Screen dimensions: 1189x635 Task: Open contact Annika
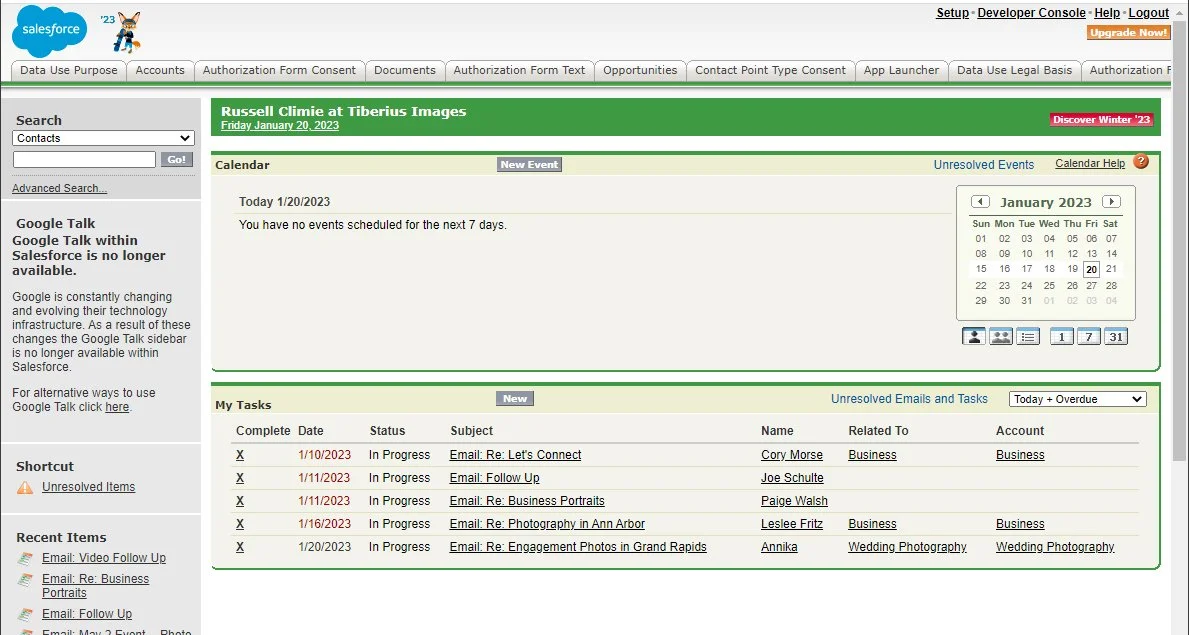coord(780,546)
